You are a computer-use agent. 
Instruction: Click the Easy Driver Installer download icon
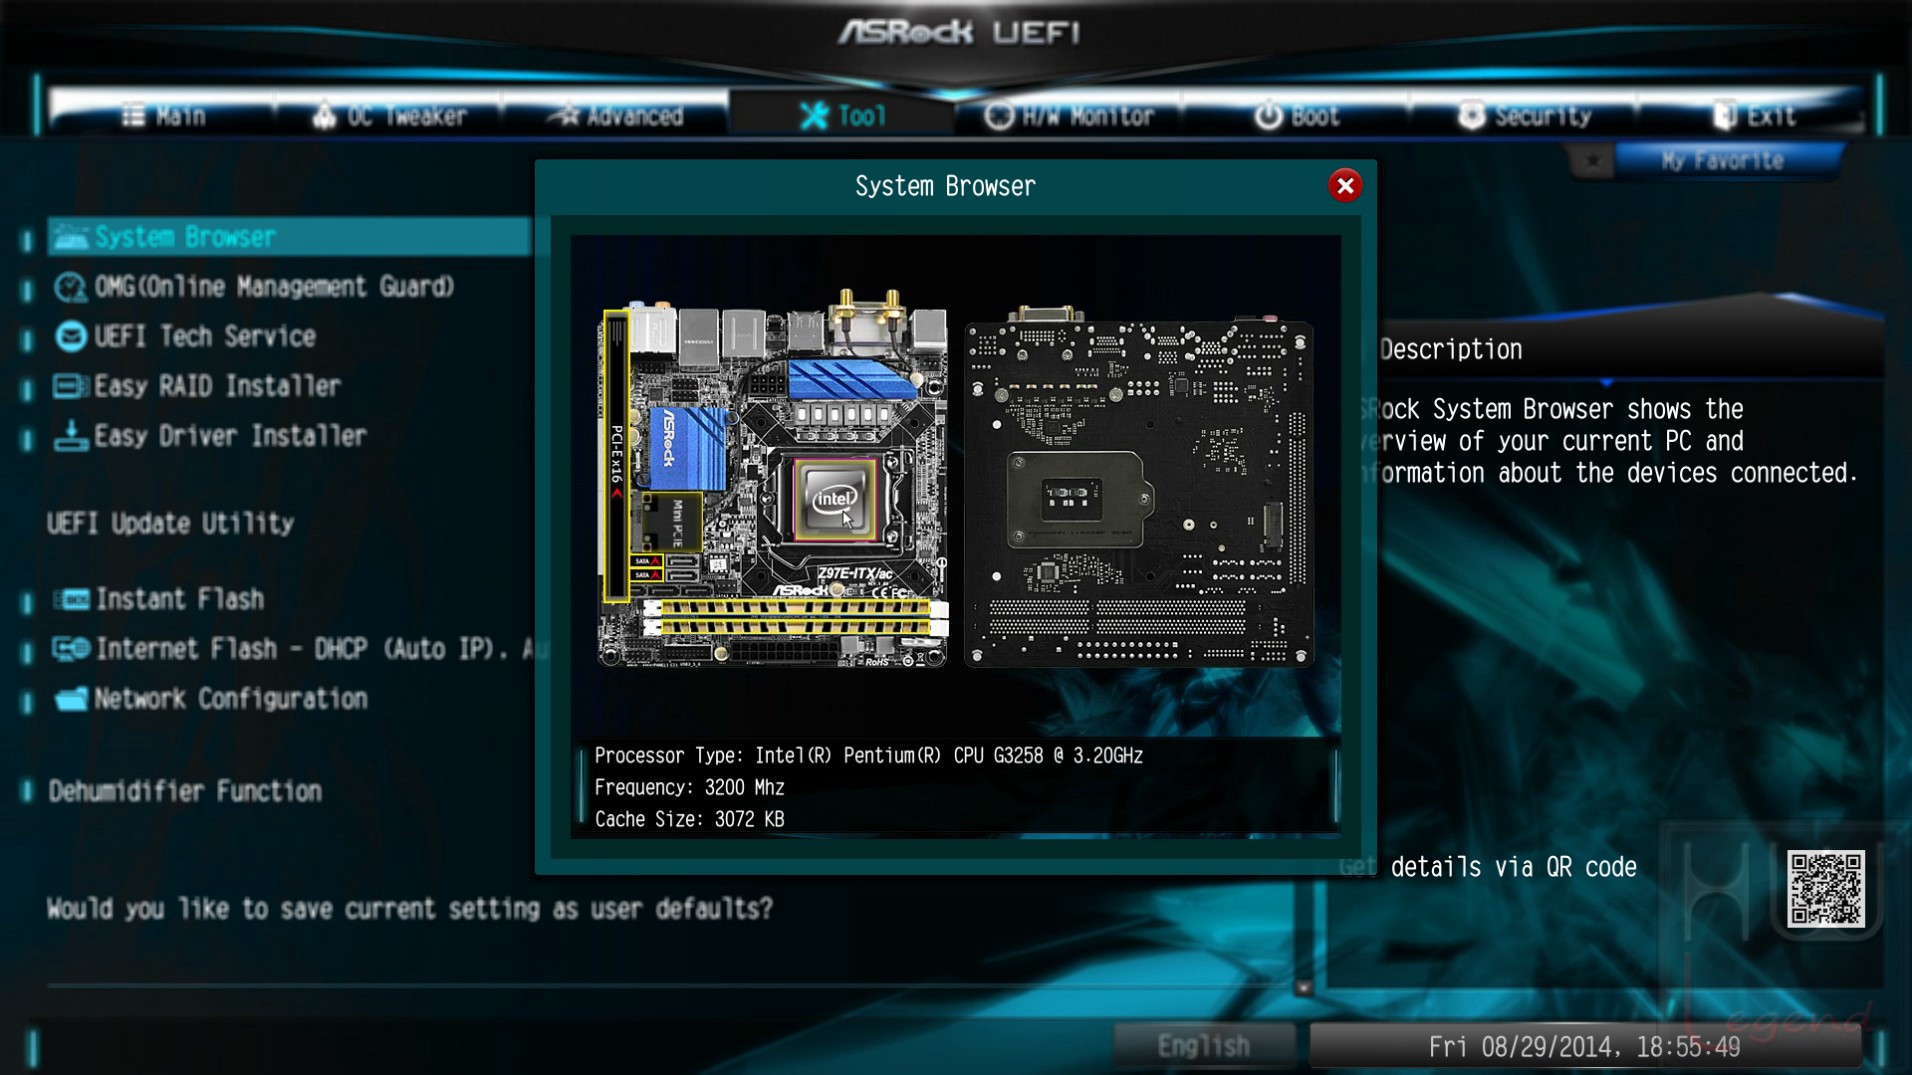70,436
